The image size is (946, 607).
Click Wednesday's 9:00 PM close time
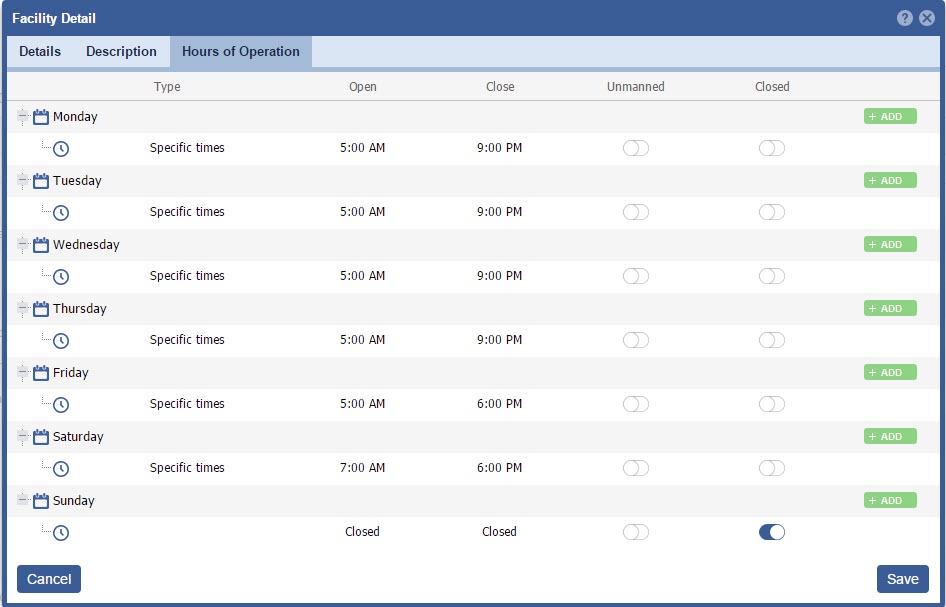499,276
